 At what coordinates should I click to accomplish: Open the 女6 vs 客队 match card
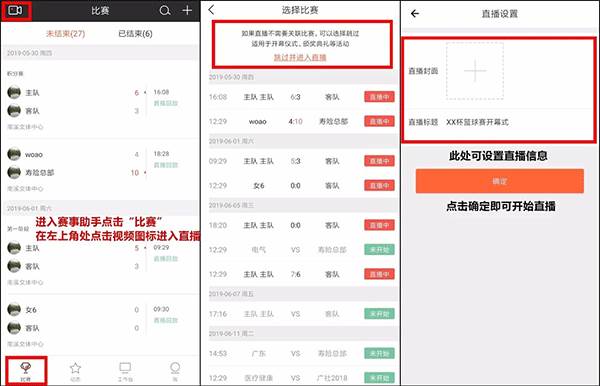click(99, 325)
